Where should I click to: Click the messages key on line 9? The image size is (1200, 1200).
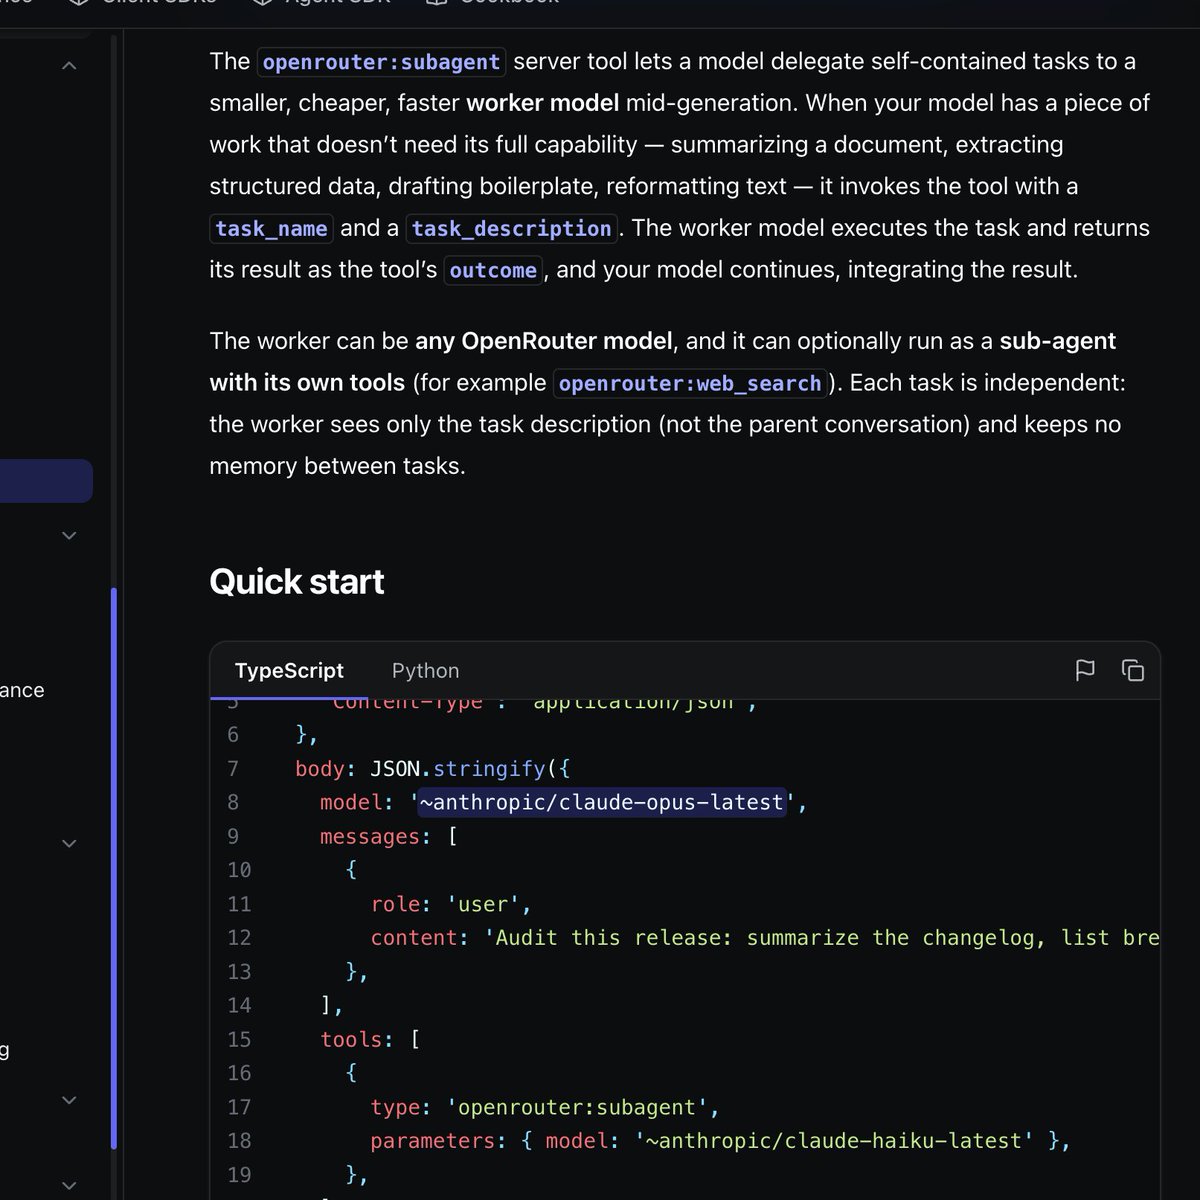point(370,837)
